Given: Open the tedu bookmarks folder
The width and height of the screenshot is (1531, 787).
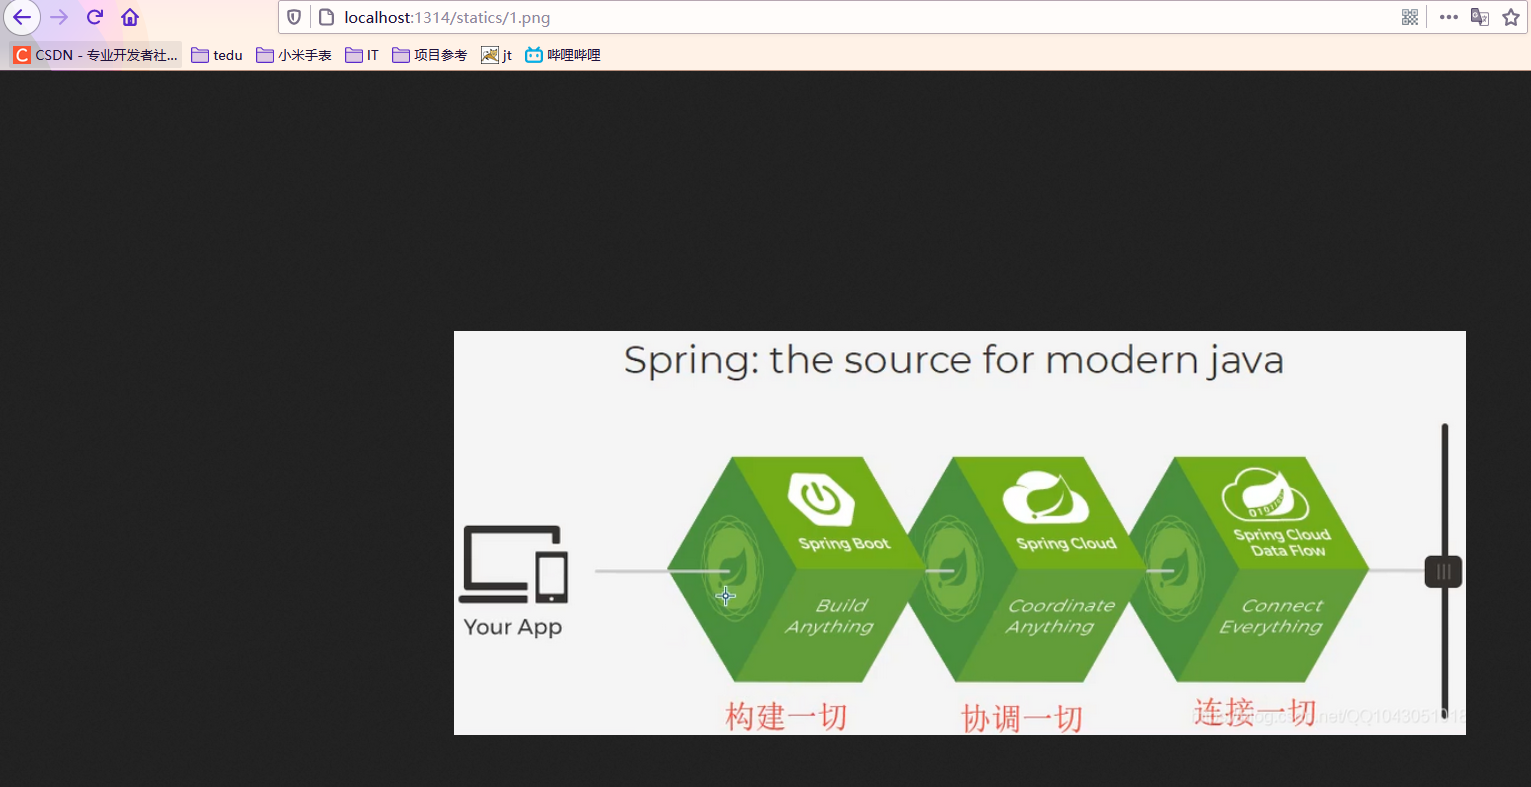Looking at the screenshot, I should click(217, 55).
